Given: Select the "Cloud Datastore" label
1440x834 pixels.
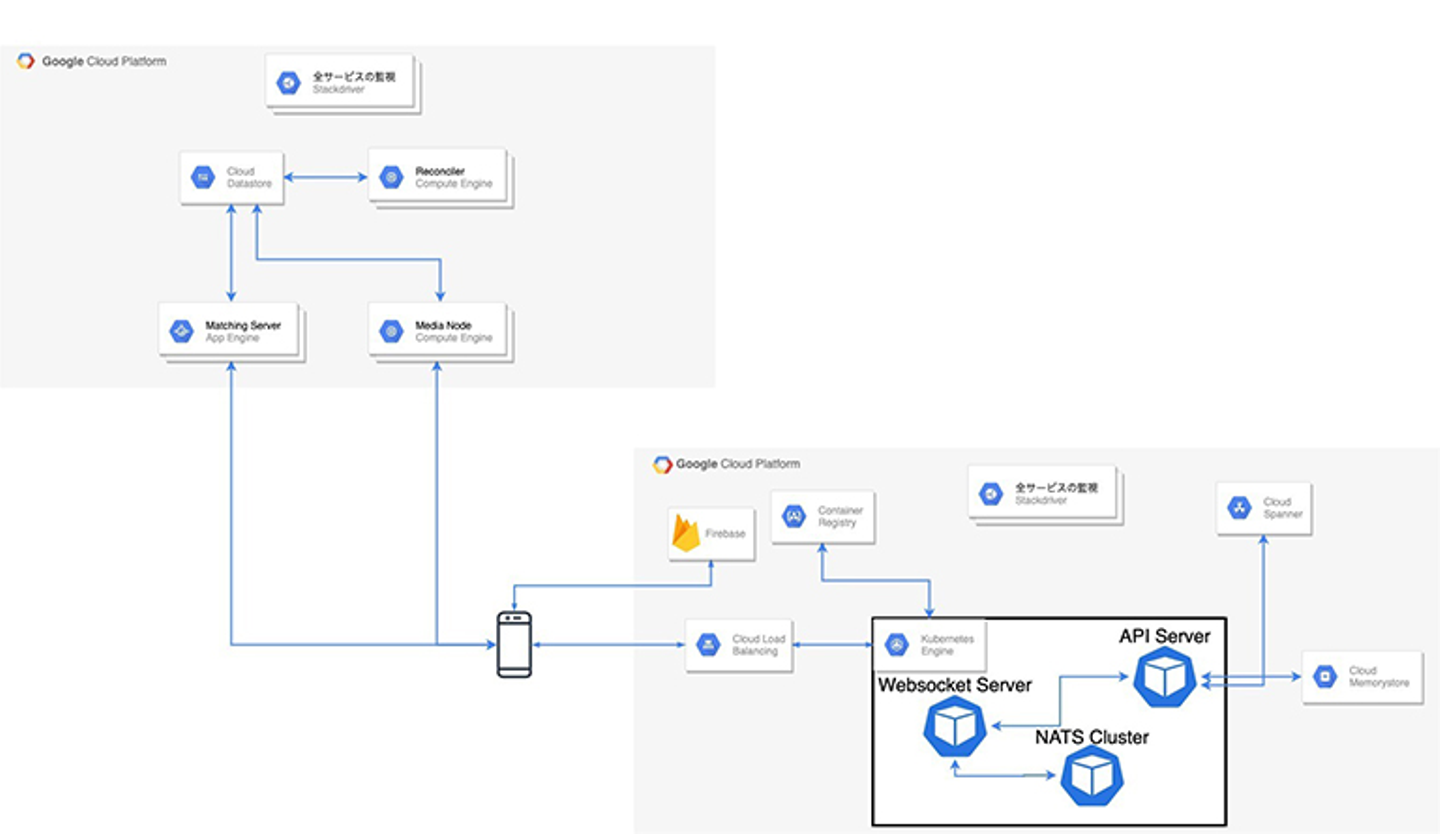Looking at the screenshot, I should click(249, 178).
